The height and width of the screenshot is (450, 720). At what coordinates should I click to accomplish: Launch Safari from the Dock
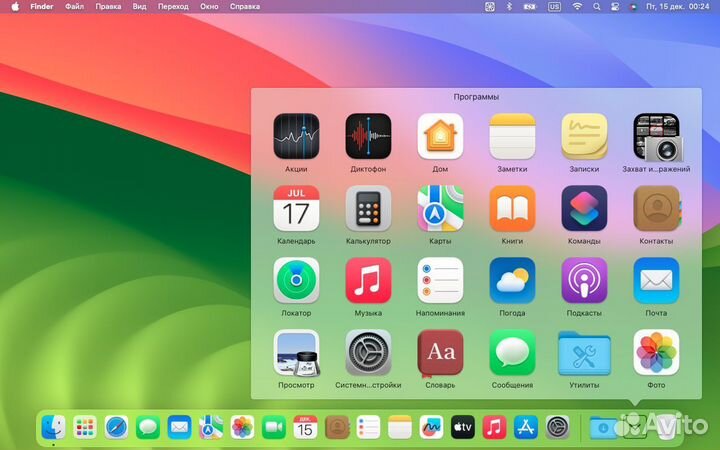coord(117,427)
